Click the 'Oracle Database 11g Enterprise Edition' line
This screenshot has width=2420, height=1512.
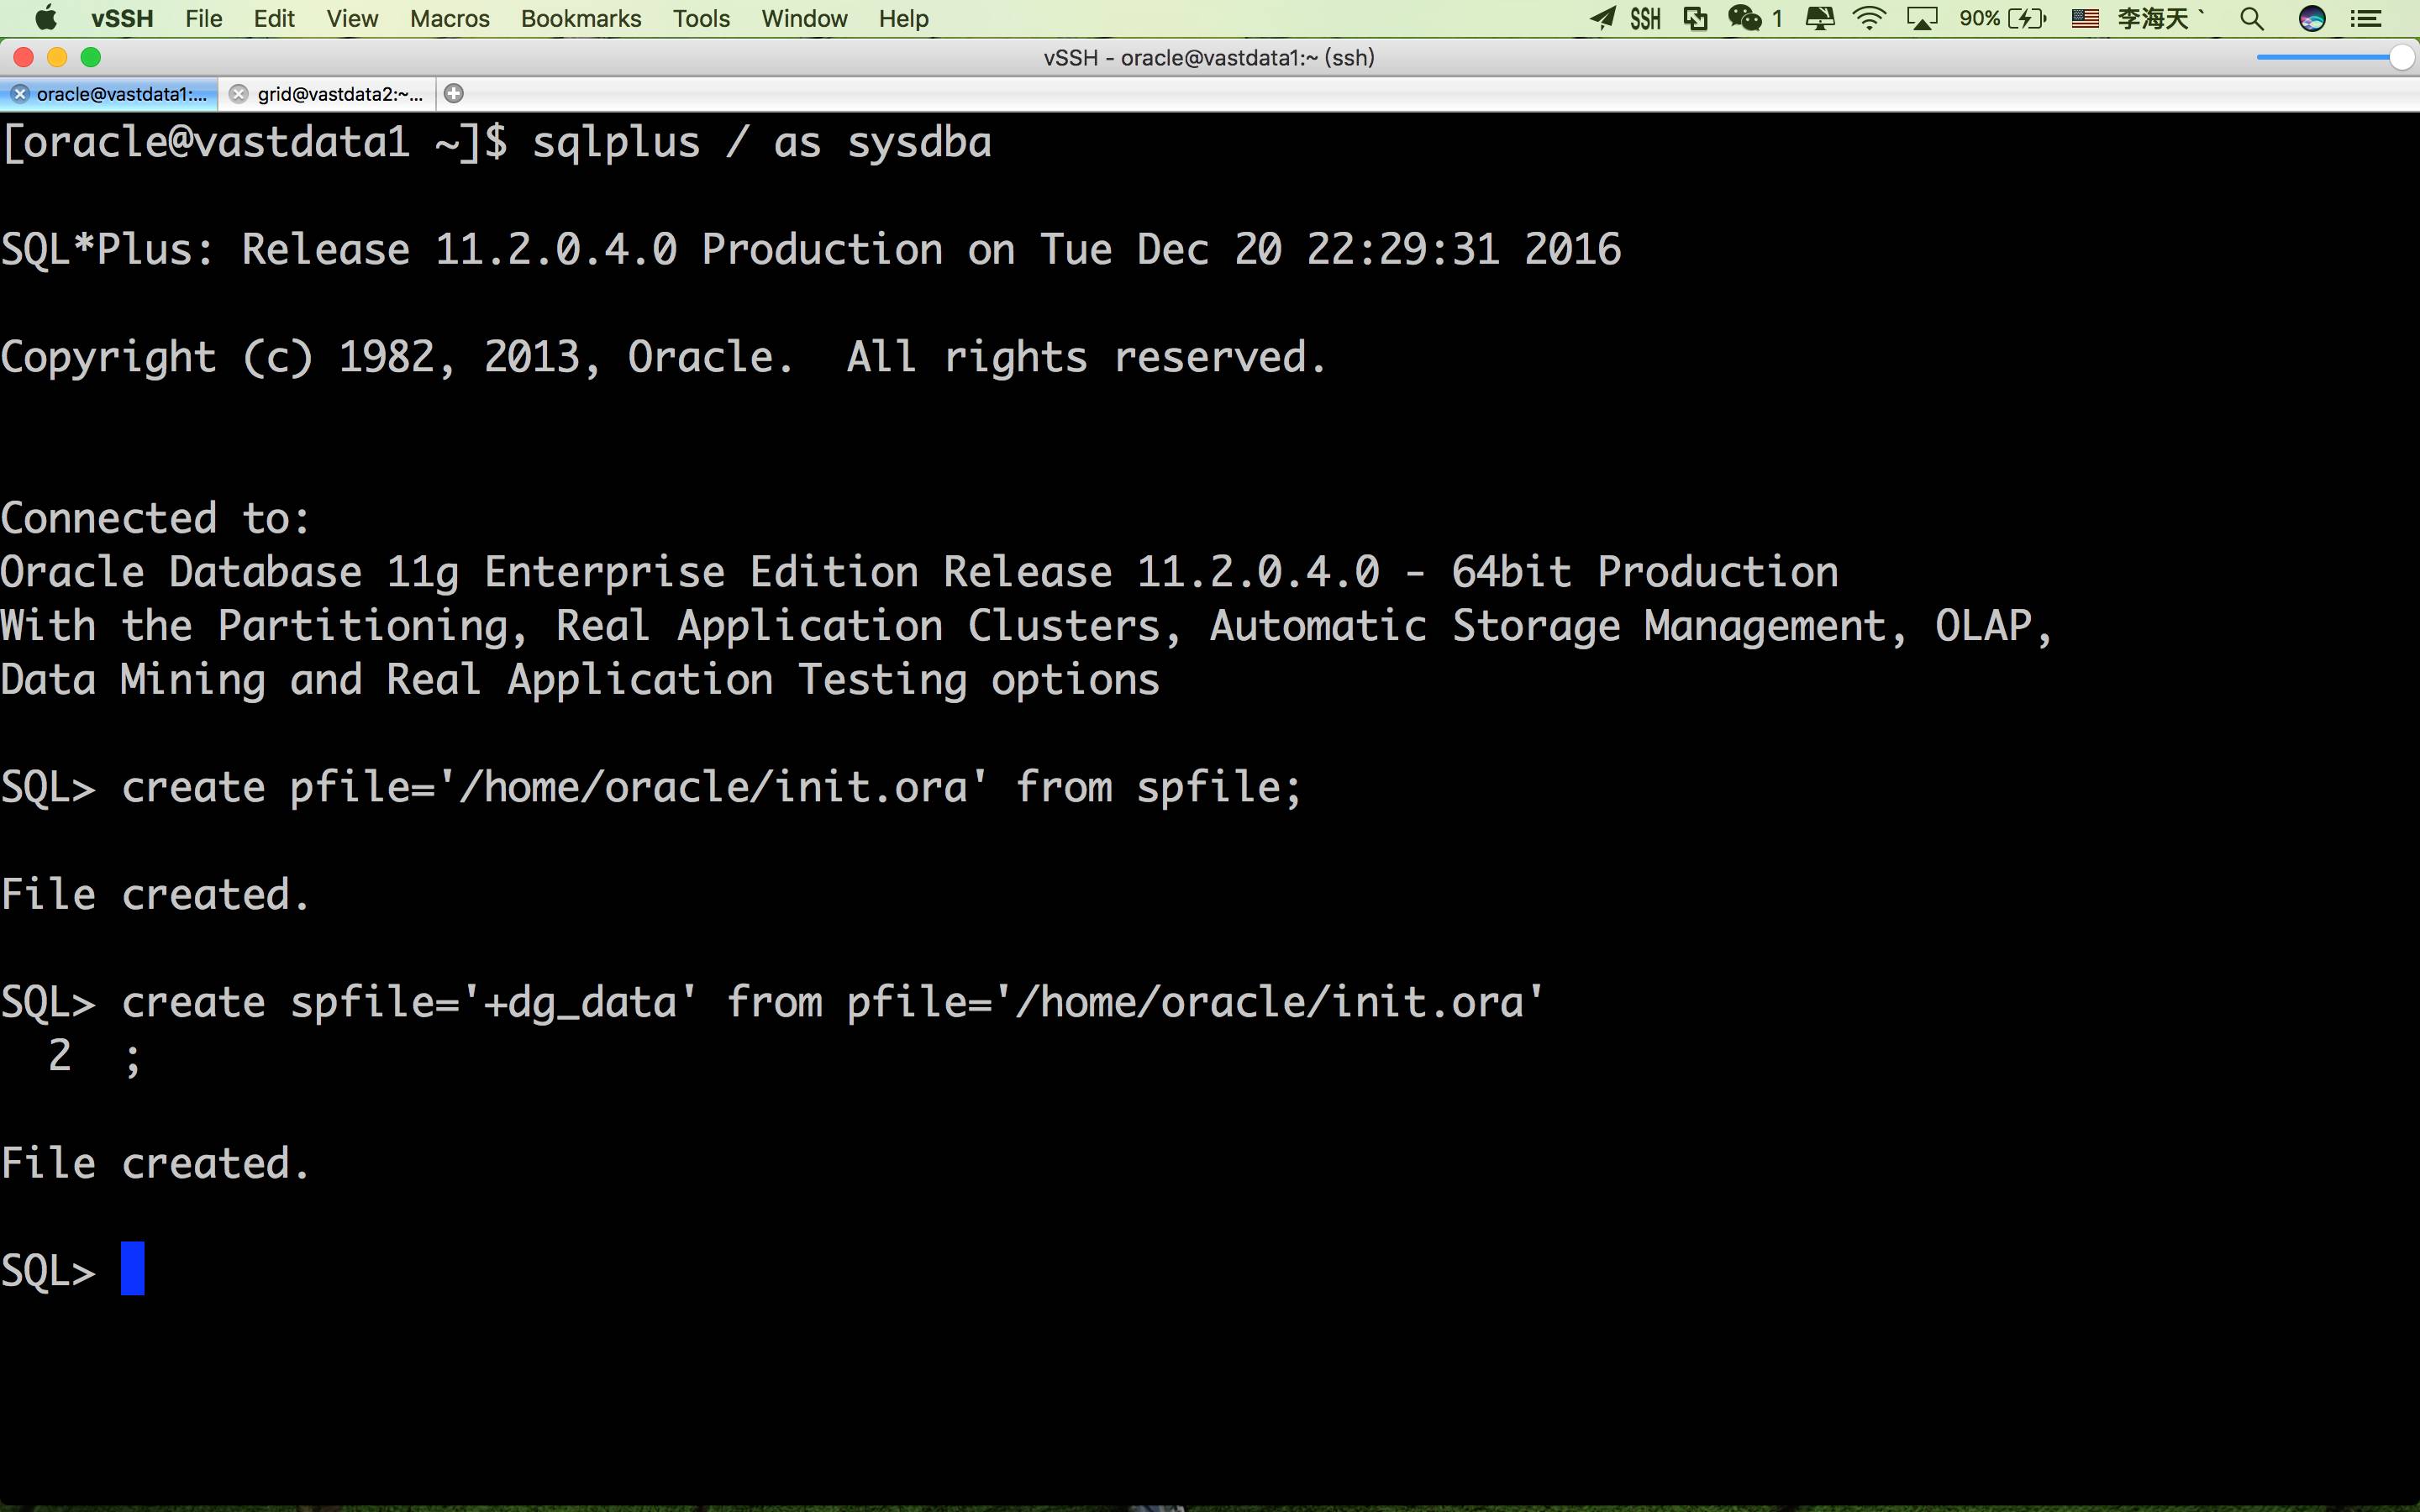(x=920, y=572)
